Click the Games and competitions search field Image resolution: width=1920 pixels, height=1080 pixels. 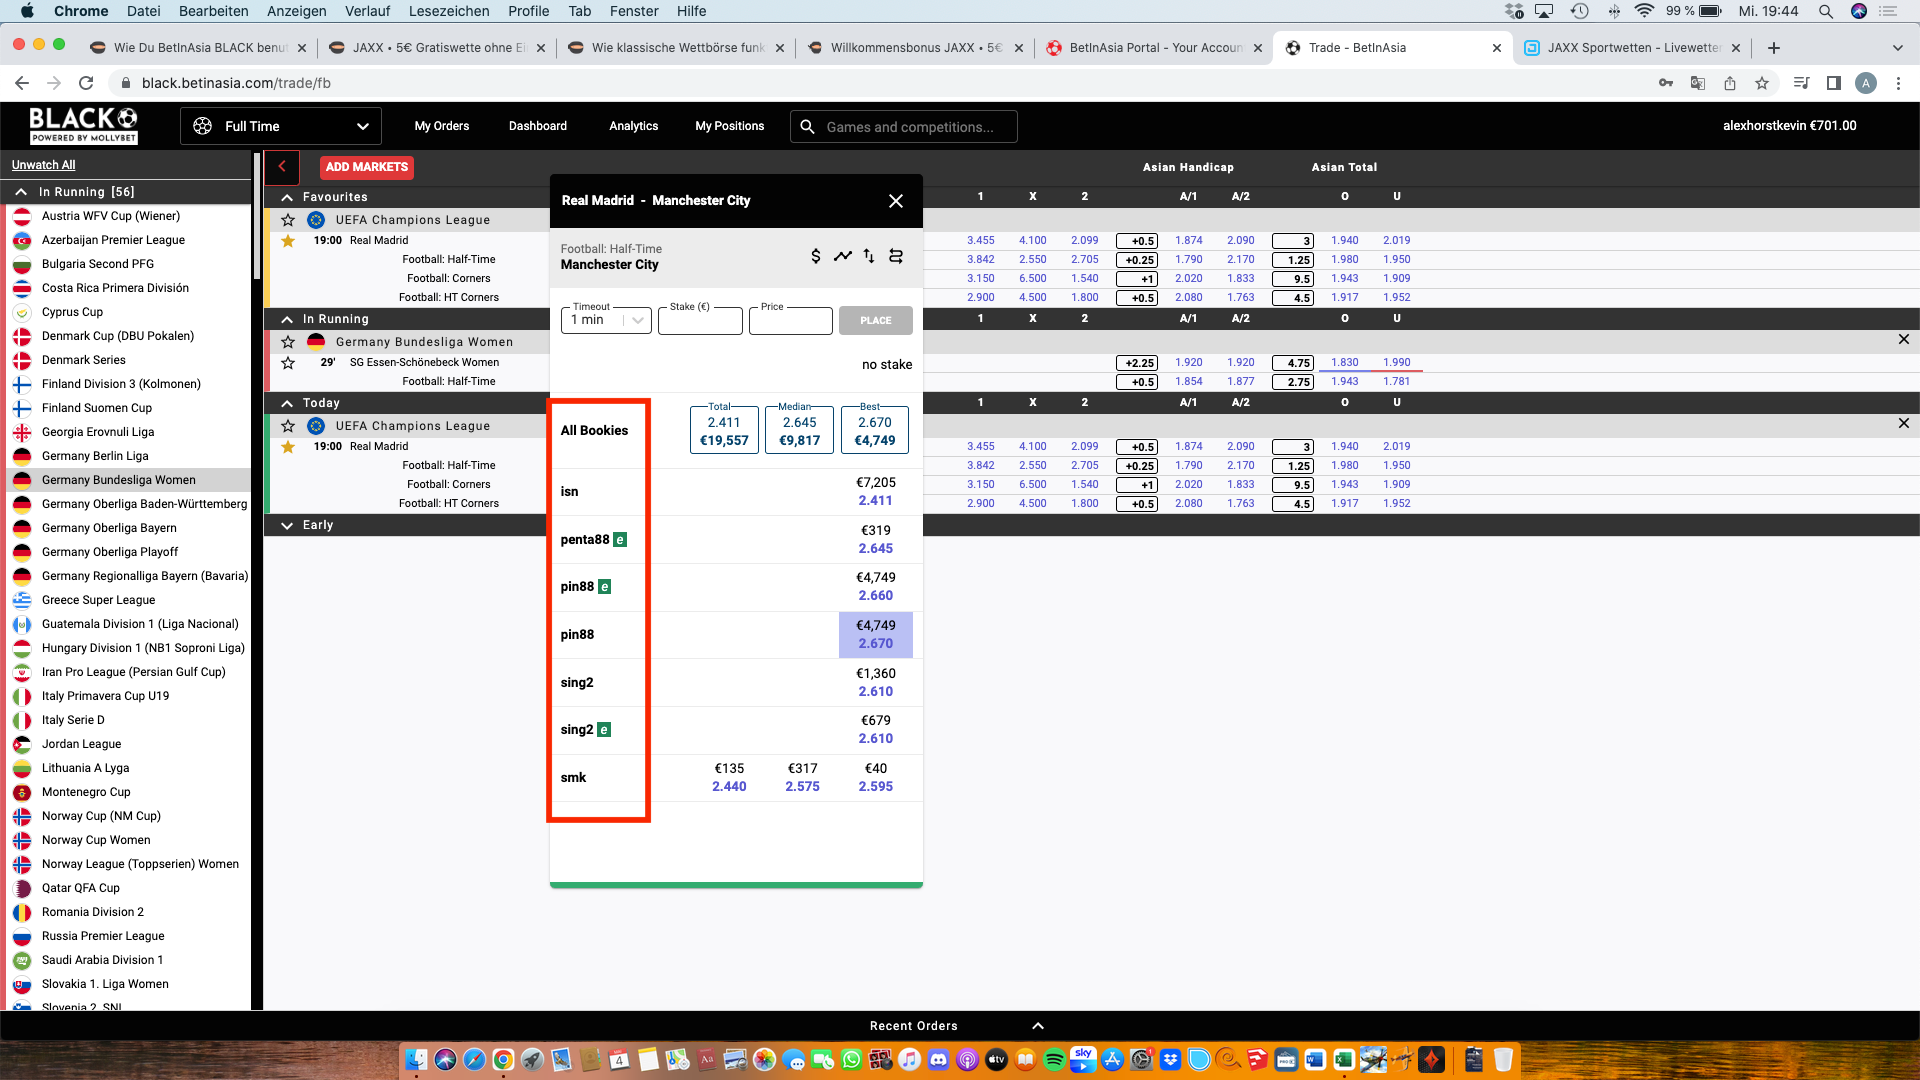tap(904, 127)
